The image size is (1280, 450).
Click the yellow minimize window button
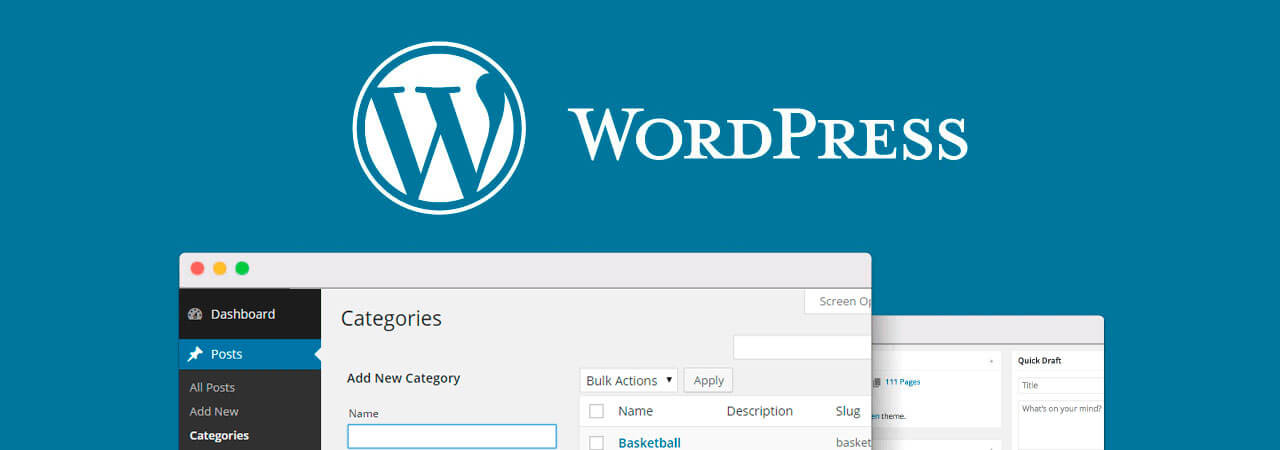tap(220, 268)
